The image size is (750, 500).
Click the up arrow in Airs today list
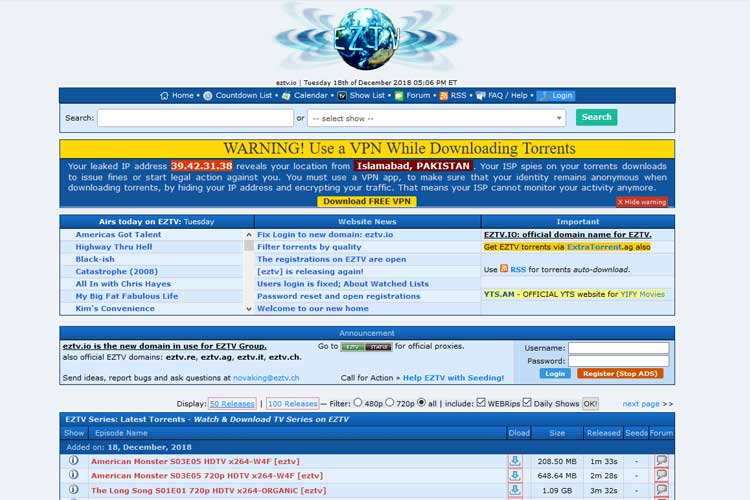[249, 234]
